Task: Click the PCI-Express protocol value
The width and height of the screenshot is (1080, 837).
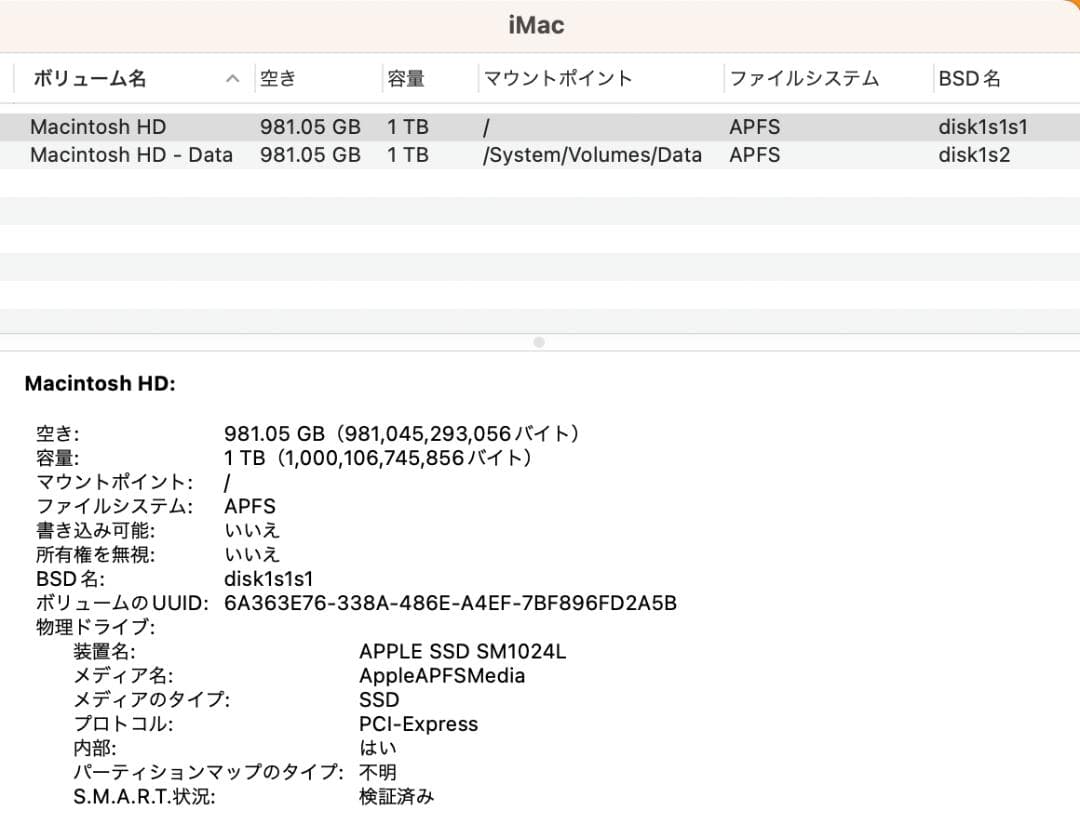Action: pyautogui.click(x=418, y=723)
